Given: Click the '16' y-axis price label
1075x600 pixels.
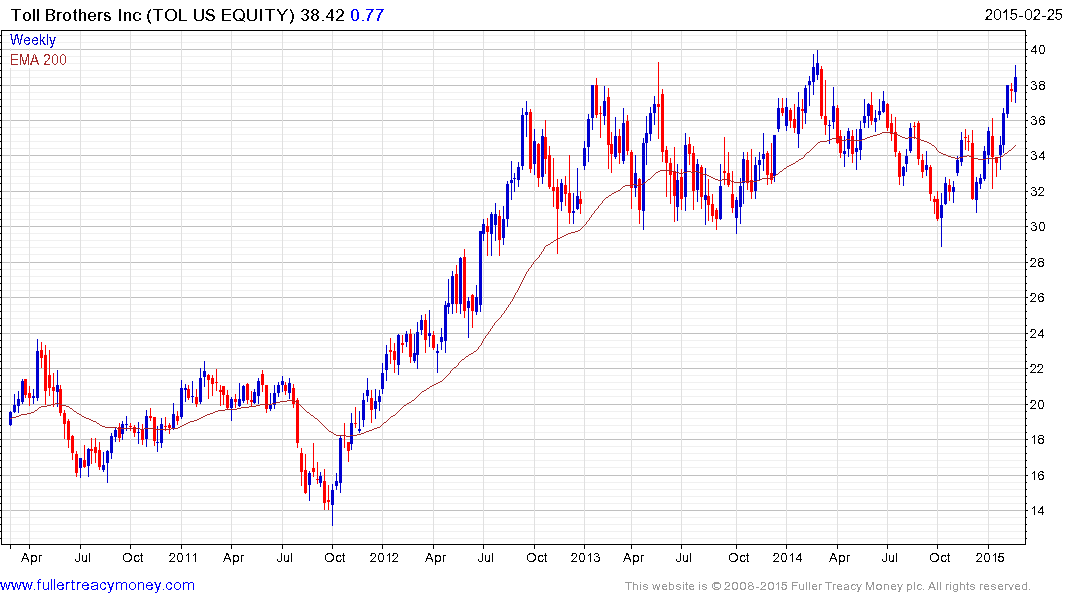Looking at the screenshot, I should pyautogui.click(x=1038, y=475).
